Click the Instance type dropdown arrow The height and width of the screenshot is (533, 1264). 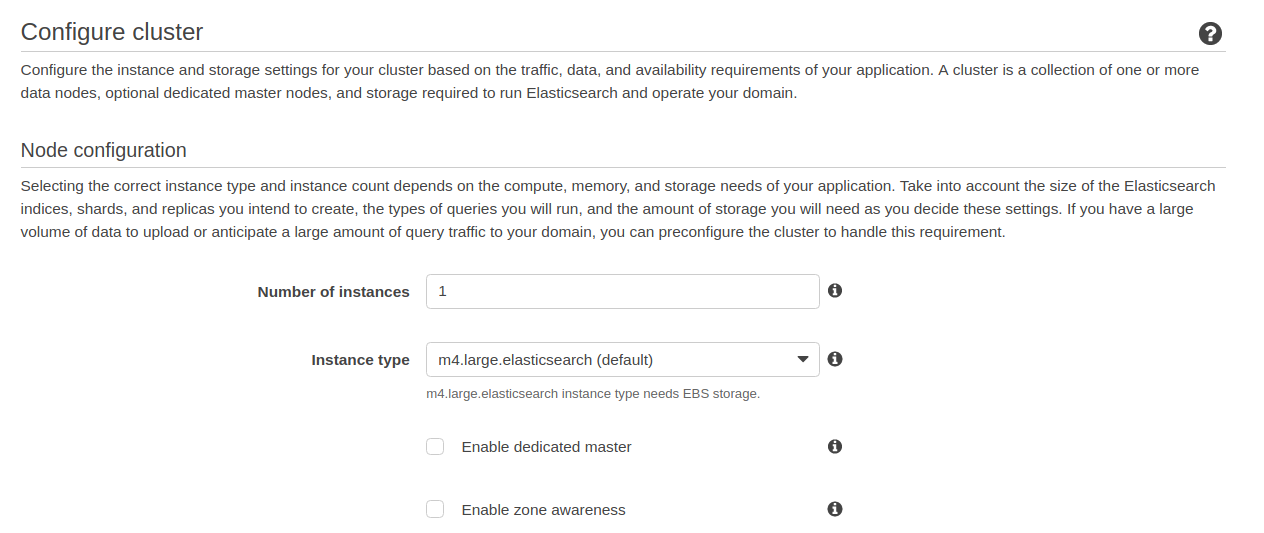(802, 360)
